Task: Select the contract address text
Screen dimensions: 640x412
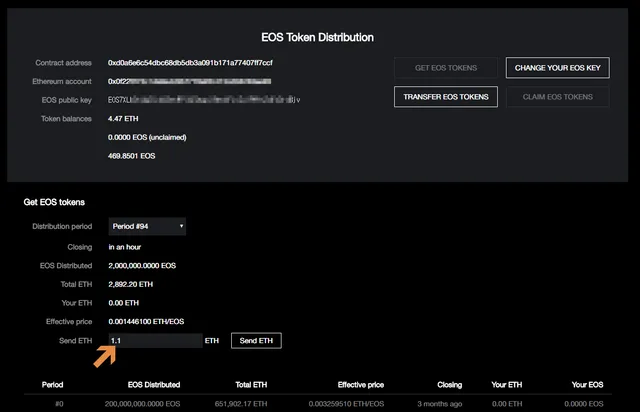Action: point(190,62)
